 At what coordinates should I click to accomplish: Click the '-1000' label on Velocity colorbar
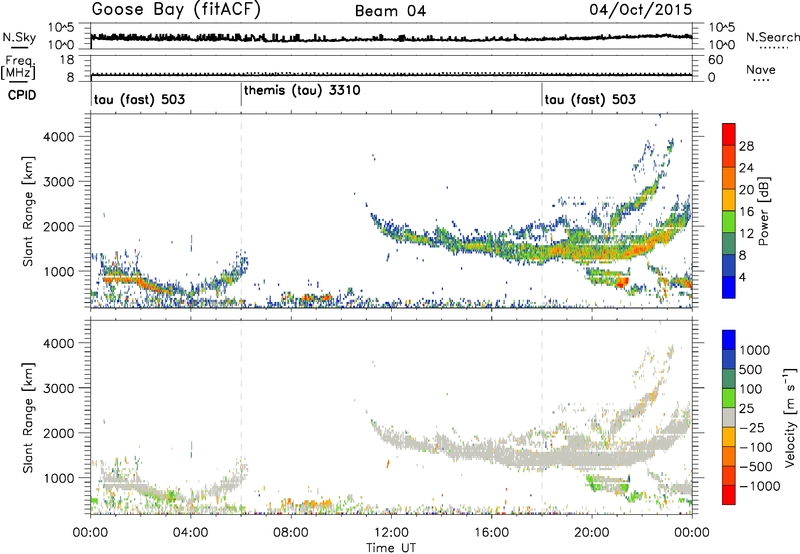click(760, 486)
